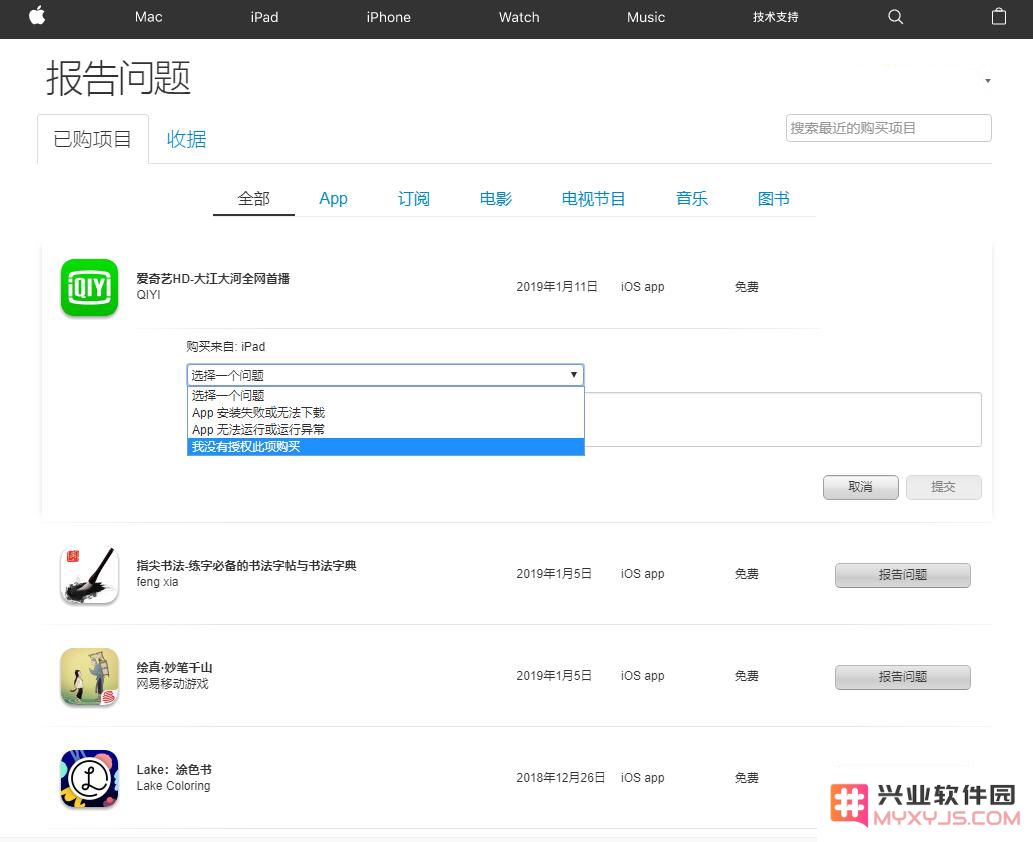The height and width of the screenshot is (842, 1033).
Task: Click the 2018年12月26日 date
Action: [x=561, y=777]
